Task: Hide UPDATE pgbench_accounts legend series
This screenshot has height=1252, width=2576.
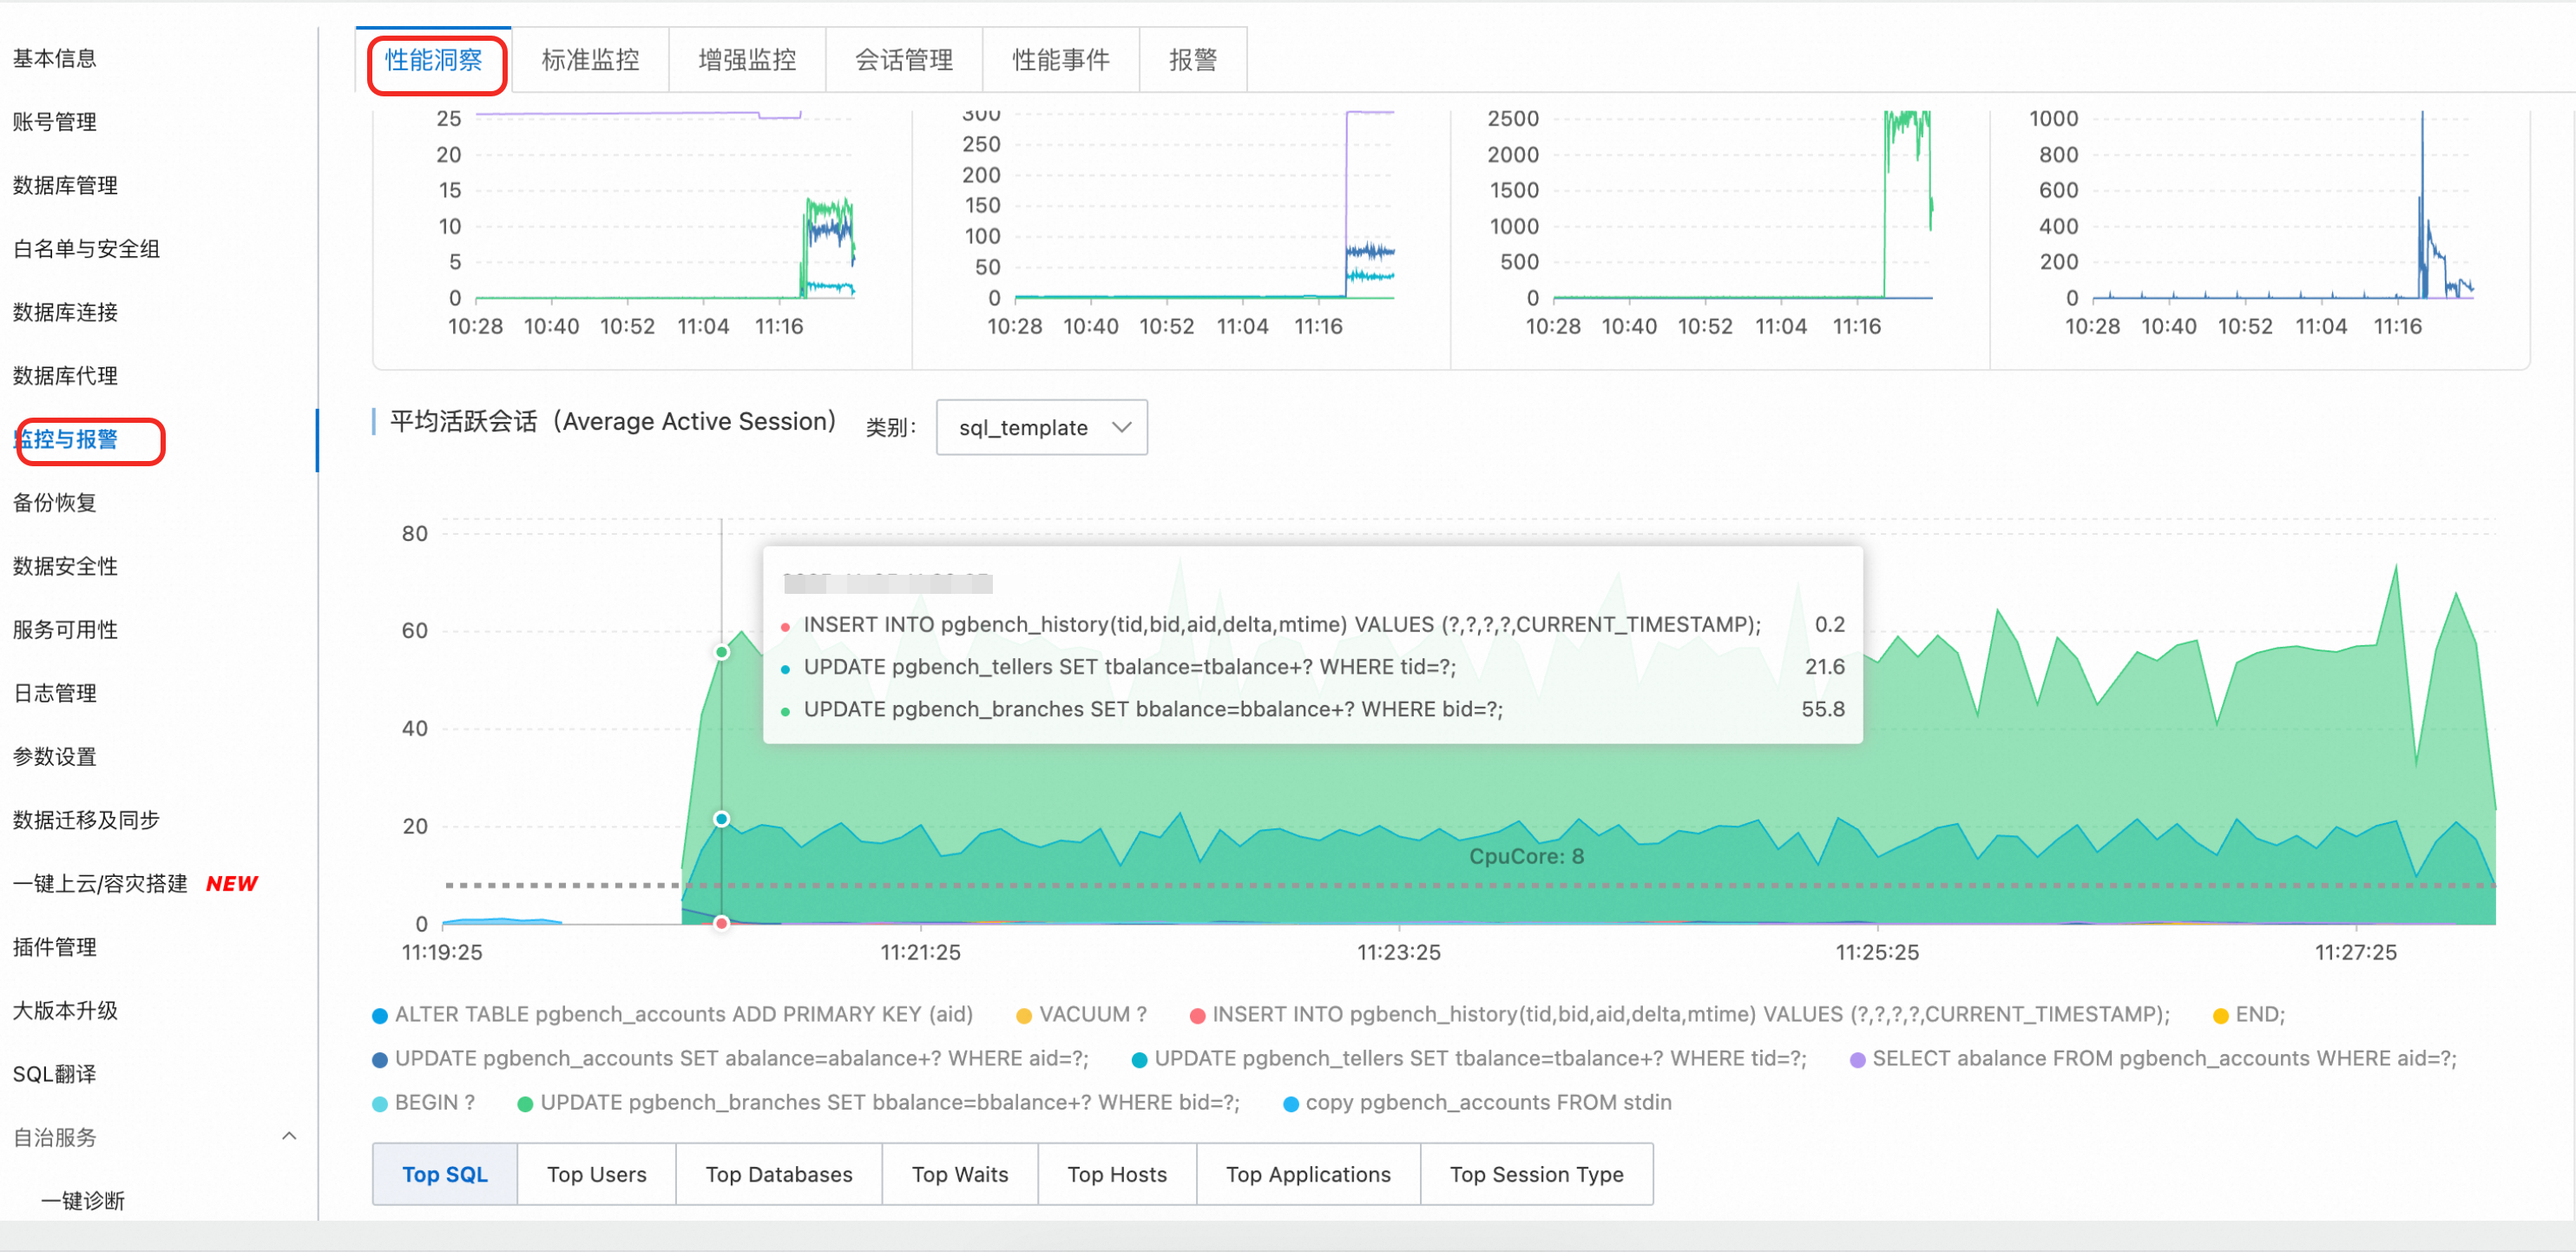Action: click(x=380, y=1060)
